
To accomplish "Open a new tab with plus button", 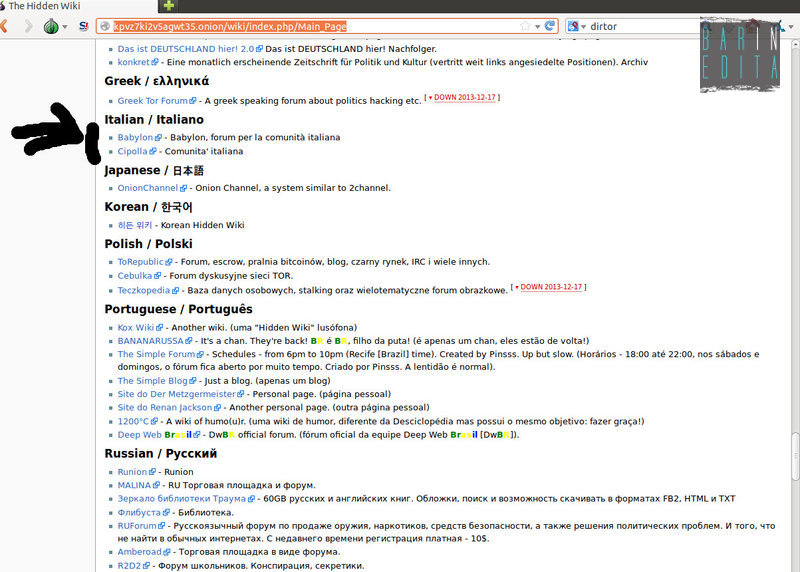I will pos(168,6).
